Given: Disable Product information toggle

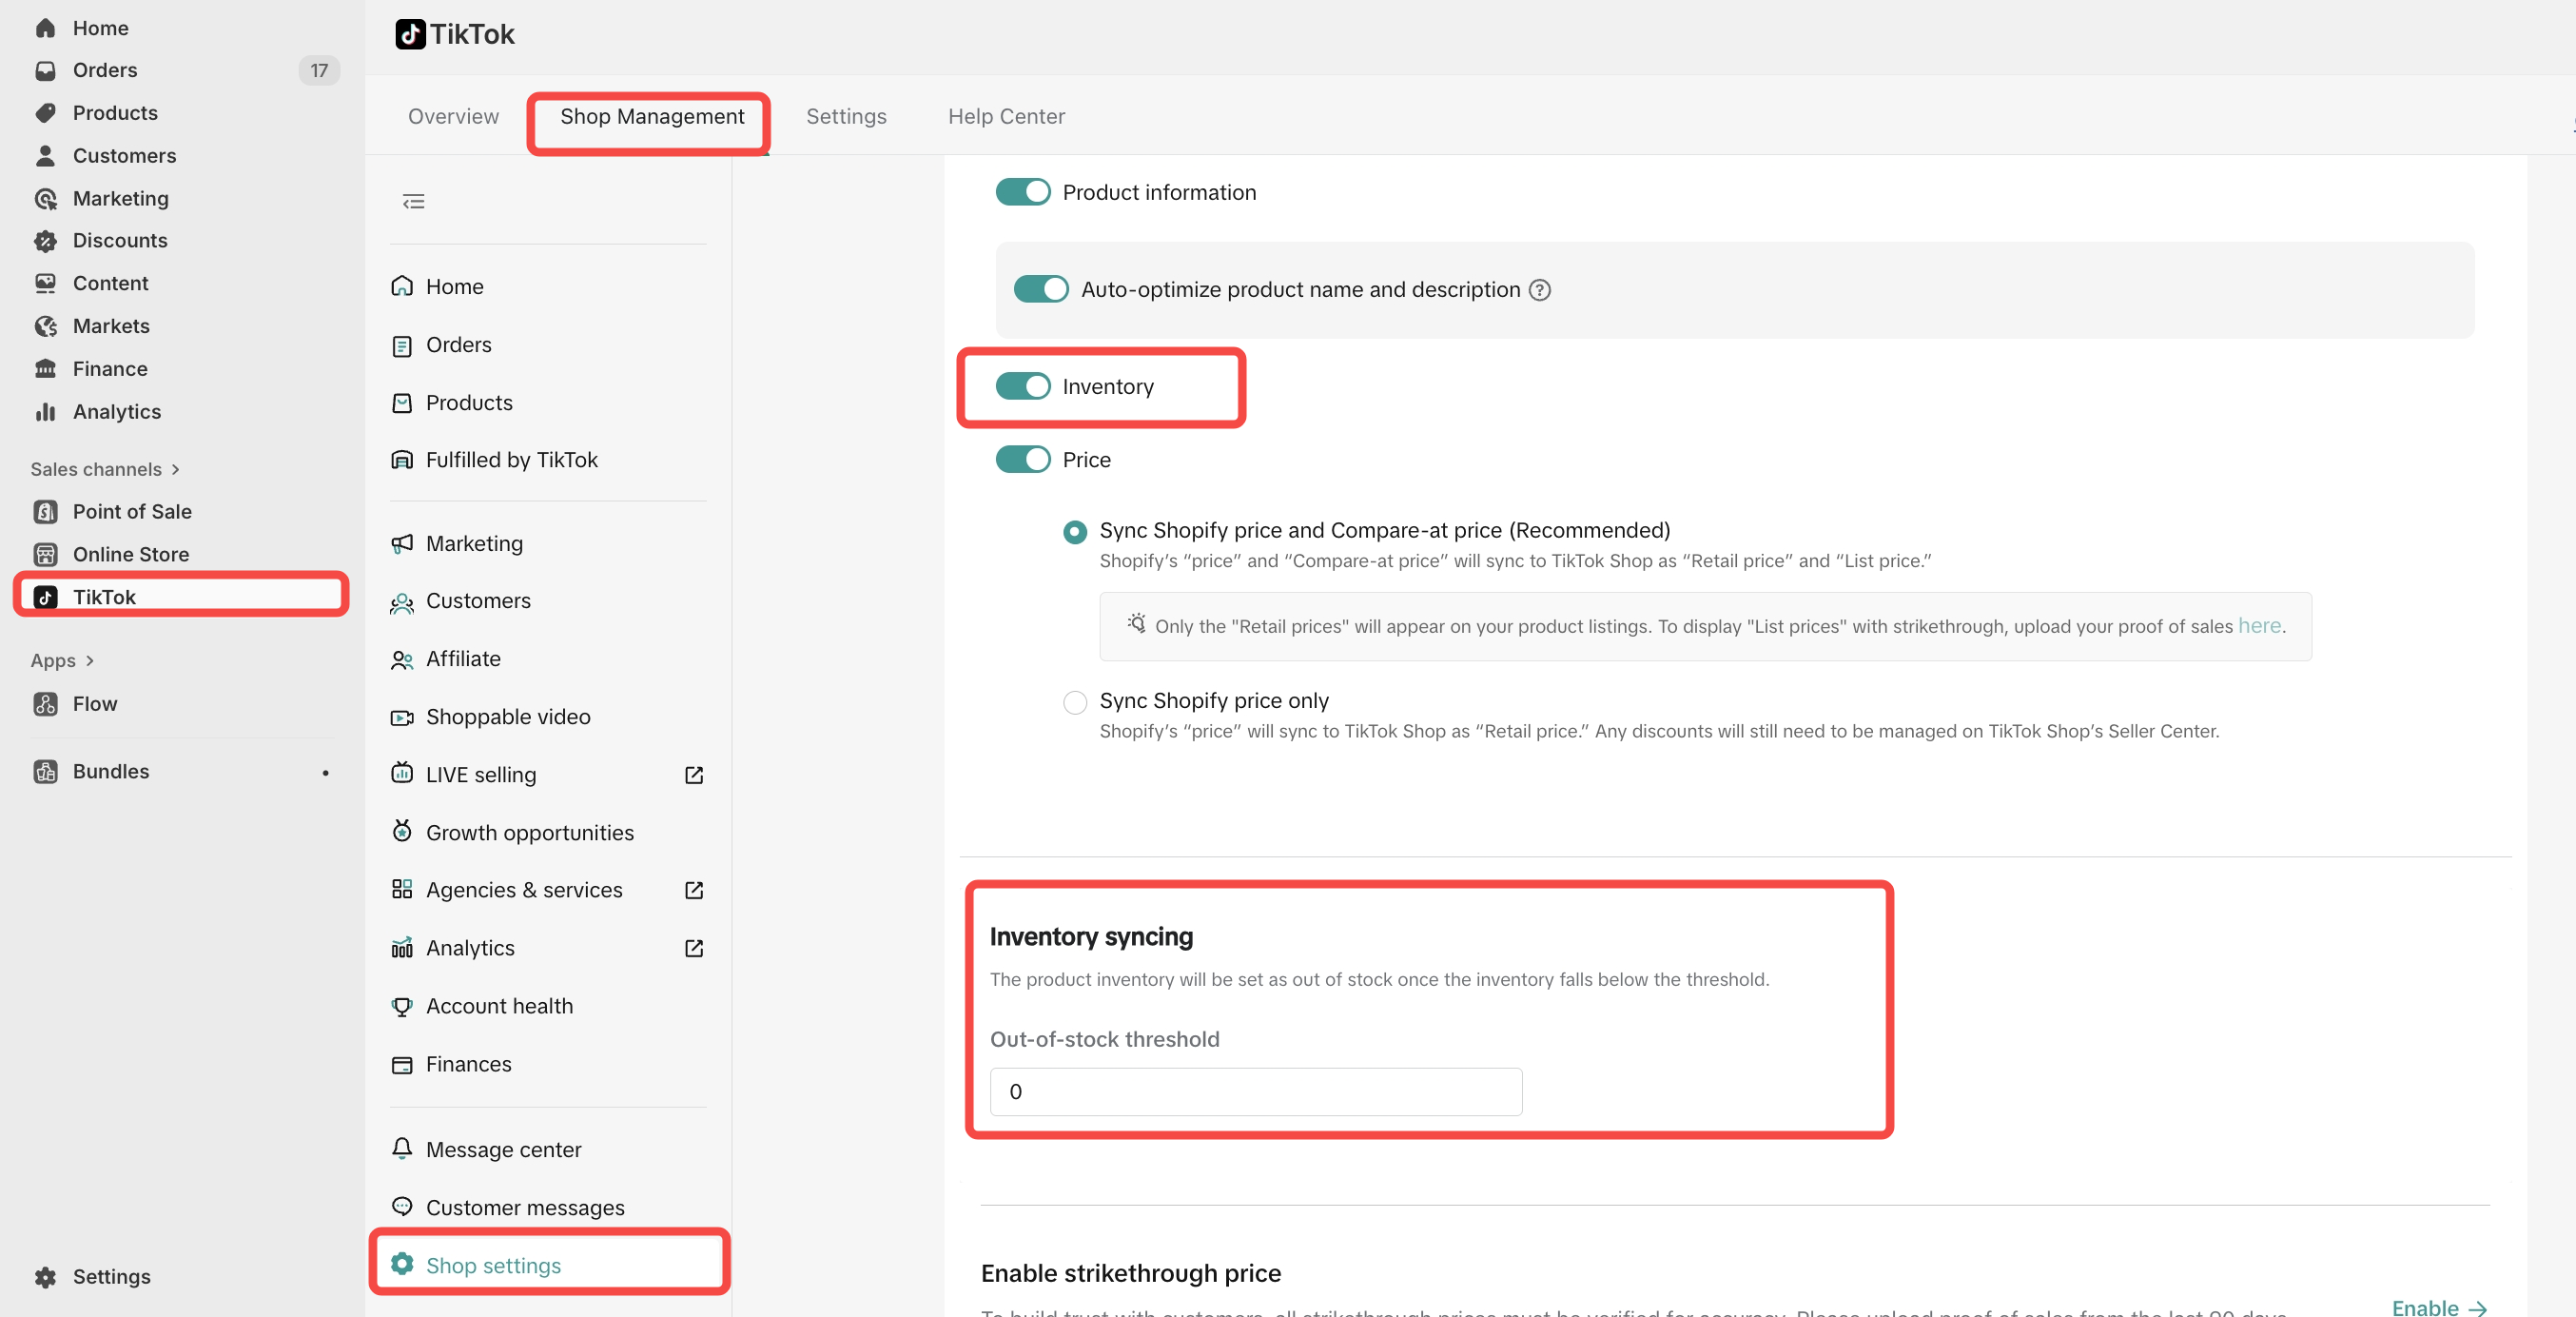Looking at the screenshot, I should (1022, 192).
